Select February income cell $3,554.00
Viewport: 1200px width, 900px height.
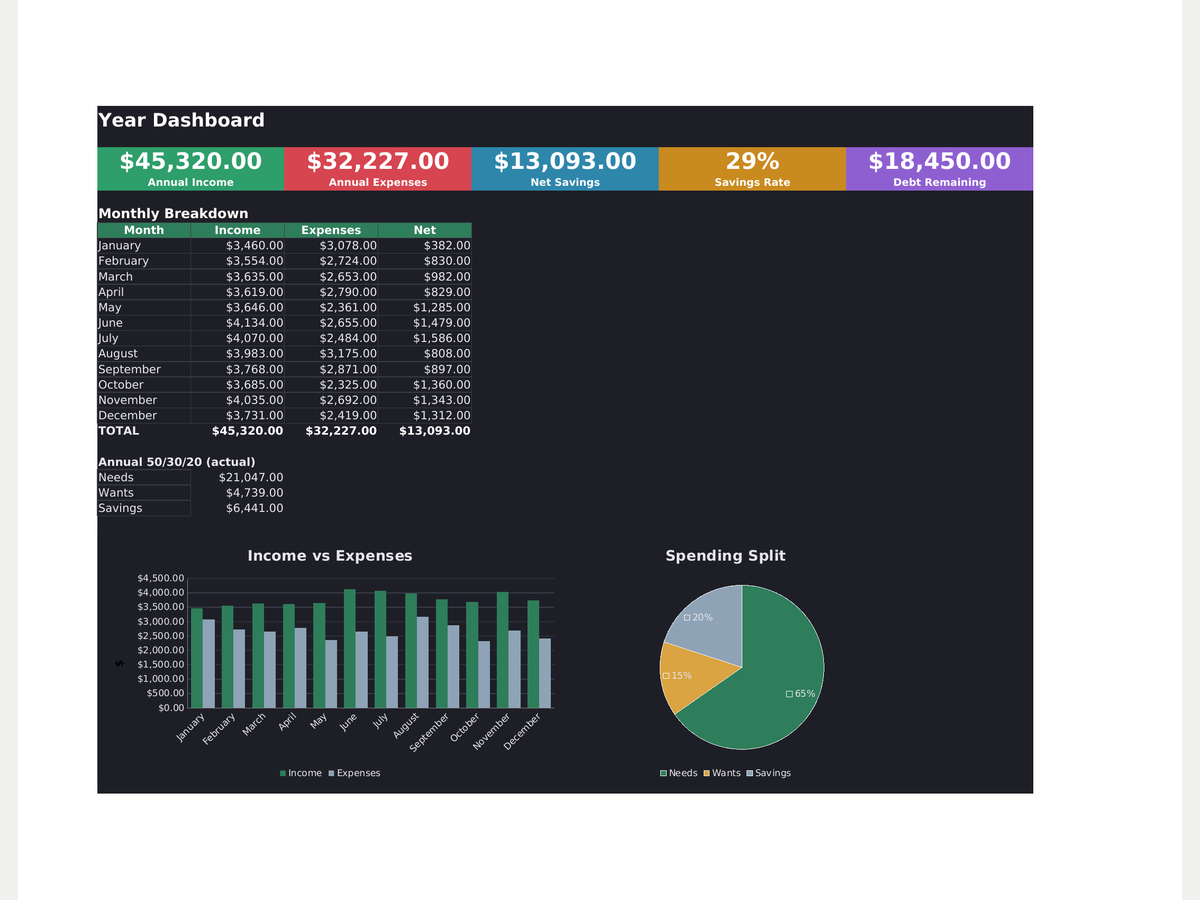(x=238, y=261)
